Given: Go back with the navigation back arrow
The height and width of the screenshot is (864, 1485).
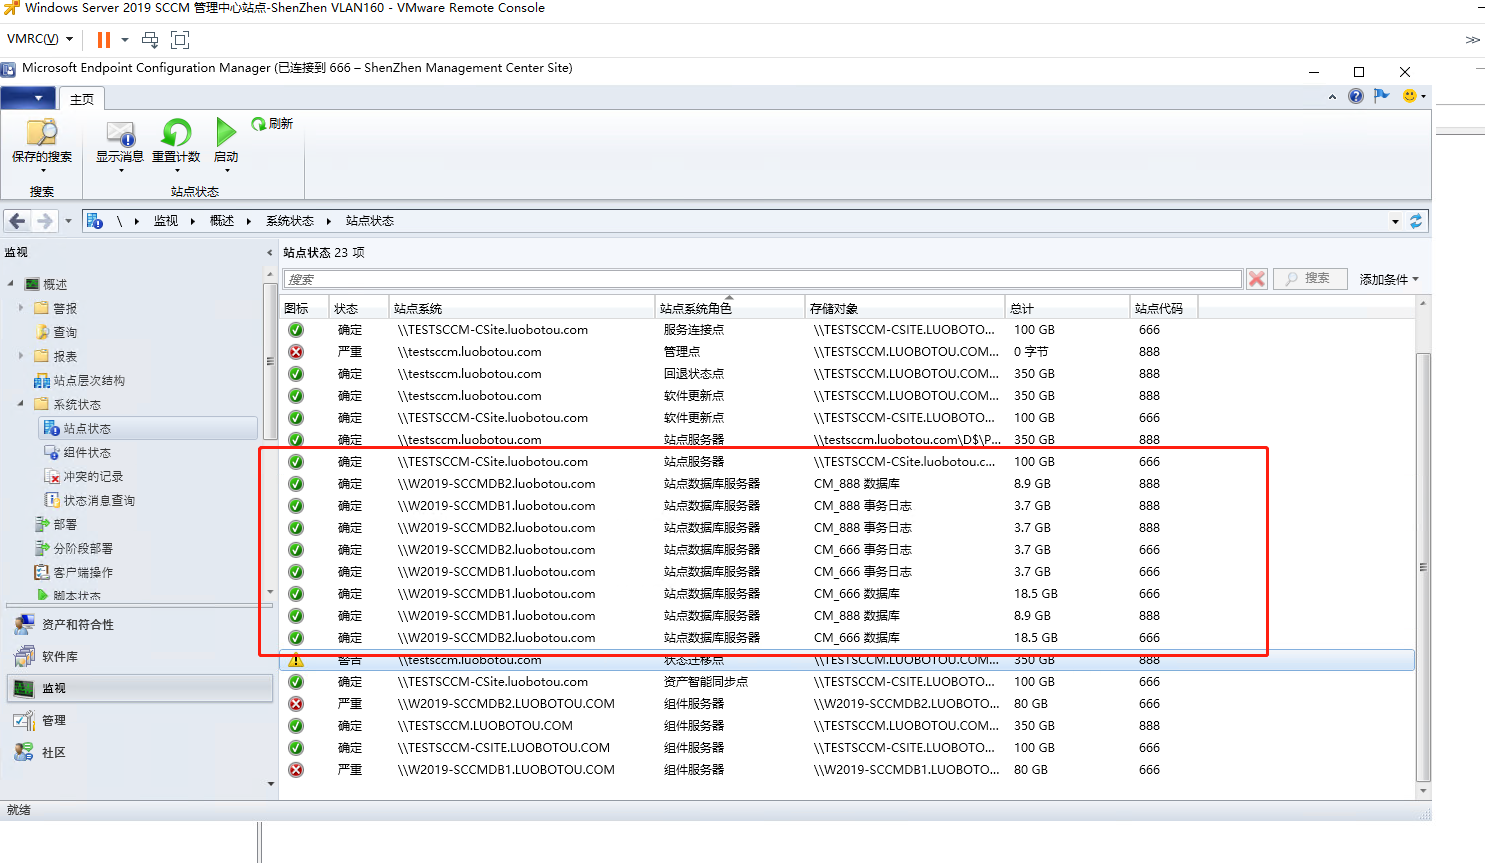Looking at the screenshot, I should tap(18, 221).
